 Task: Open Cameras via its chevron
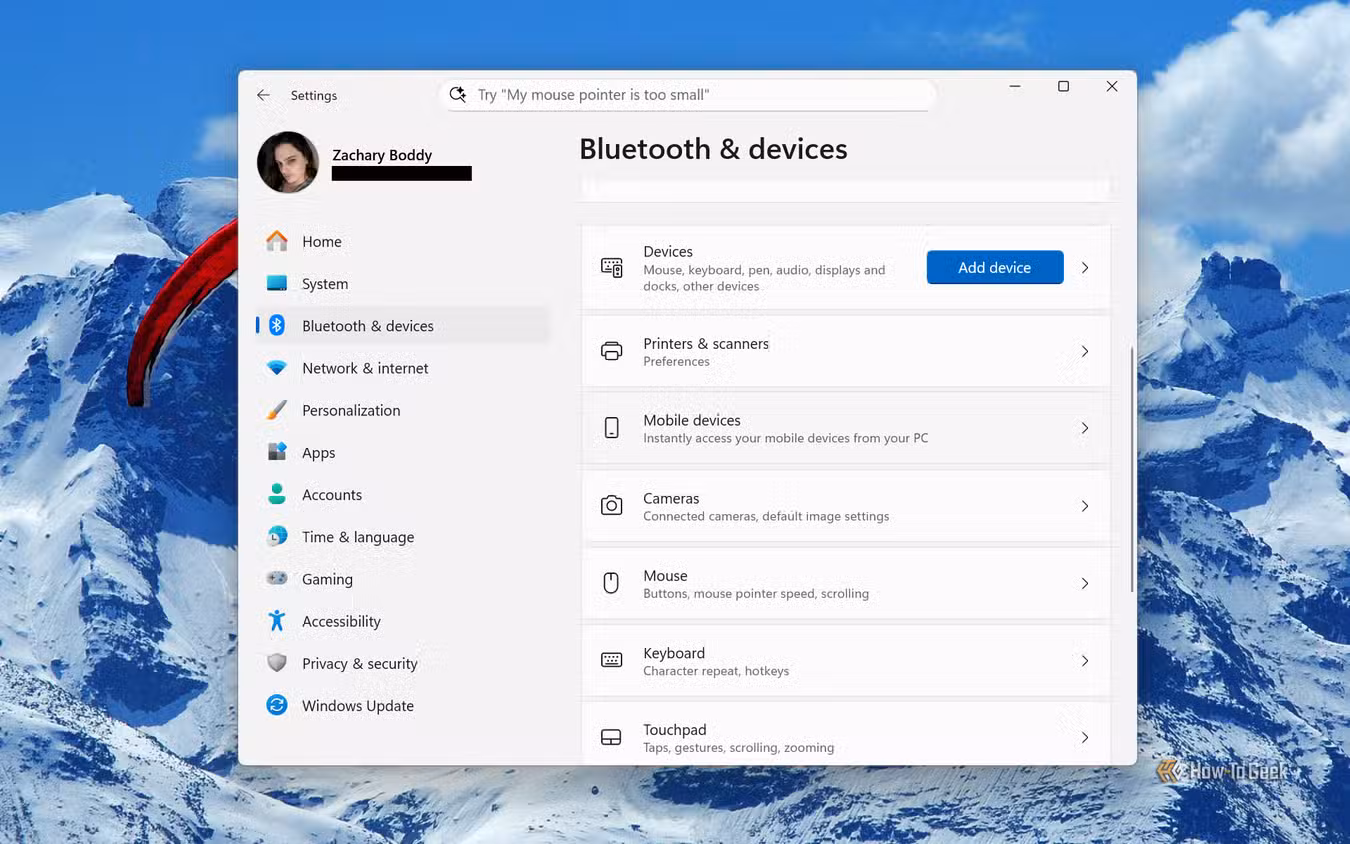click(x=1085, y=506)
